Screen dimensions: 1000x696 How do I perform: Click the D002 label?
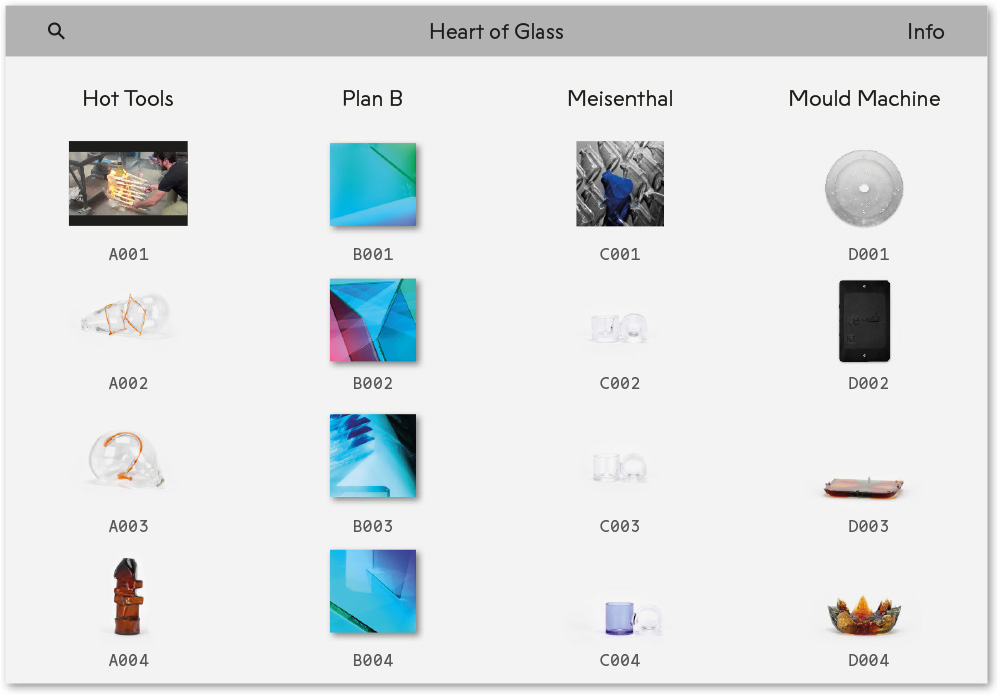coord(869,383)
